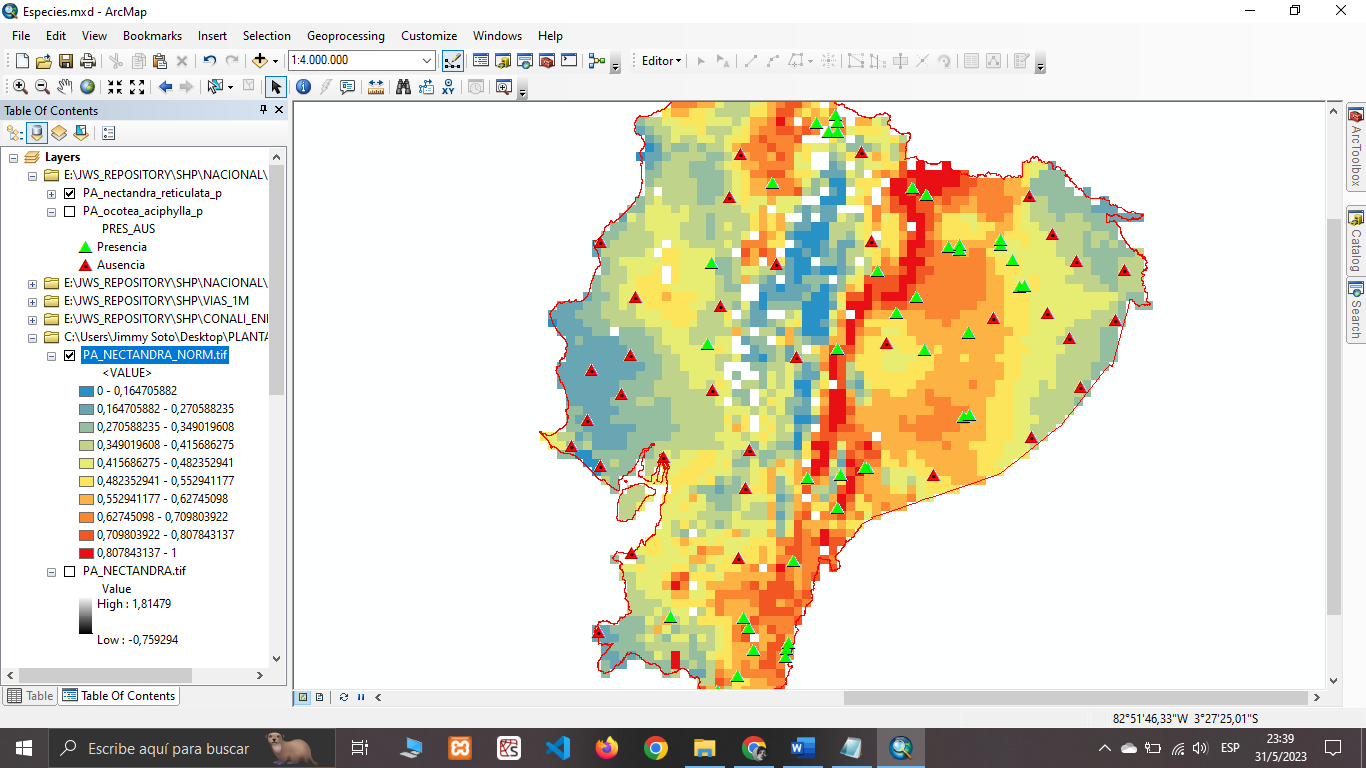1366x768 pixels.
Task: Click the Fixed Zoom Out icon
Action: pyautogui.click(x=137, y=87)
